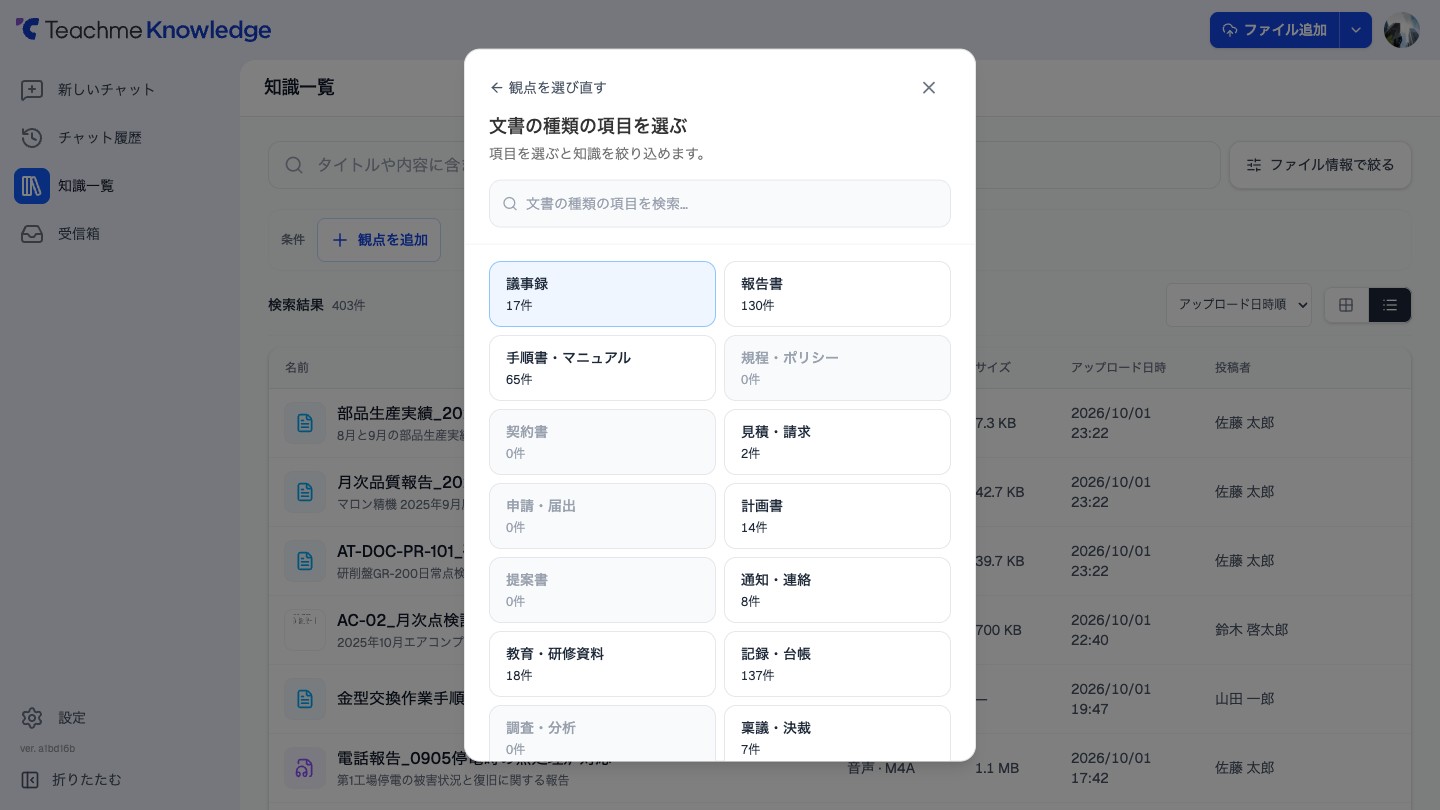1440x810 pixels.
Task: Click the 電話報告_0905 audio icon
Action: [x=305, y=768]
